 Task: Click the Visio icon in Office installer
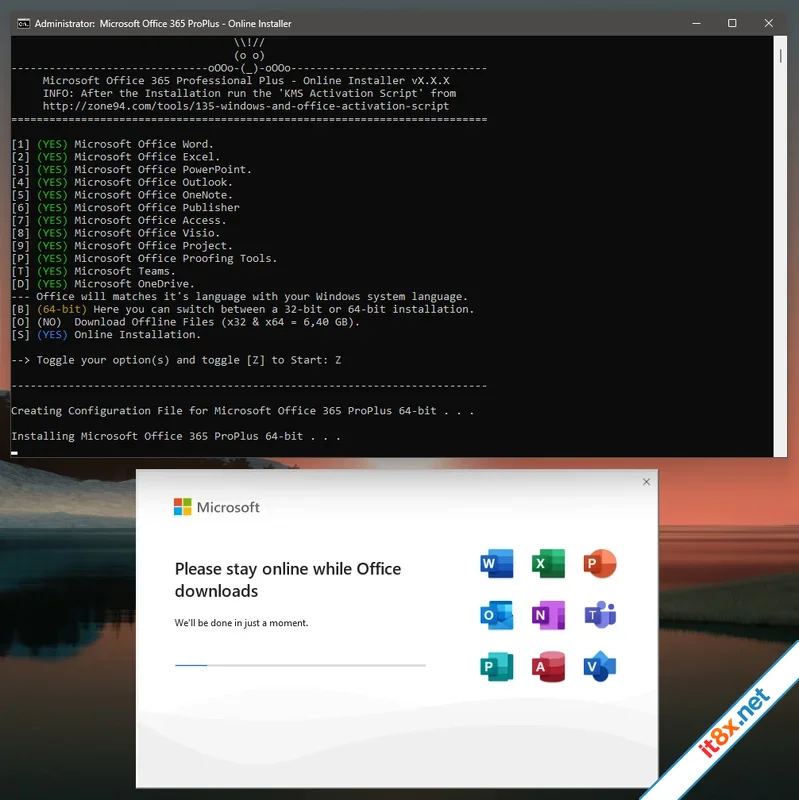600,666
